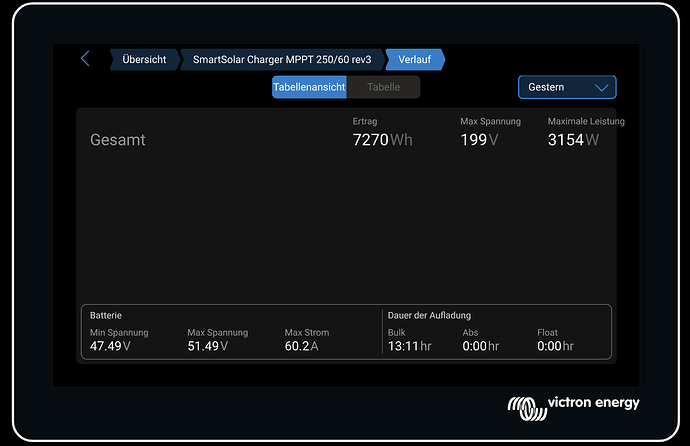
Task: Open the SmartSolar Charger MPPT 250/60 rev3 breadcrumb
Action: [x=282, y=59]
